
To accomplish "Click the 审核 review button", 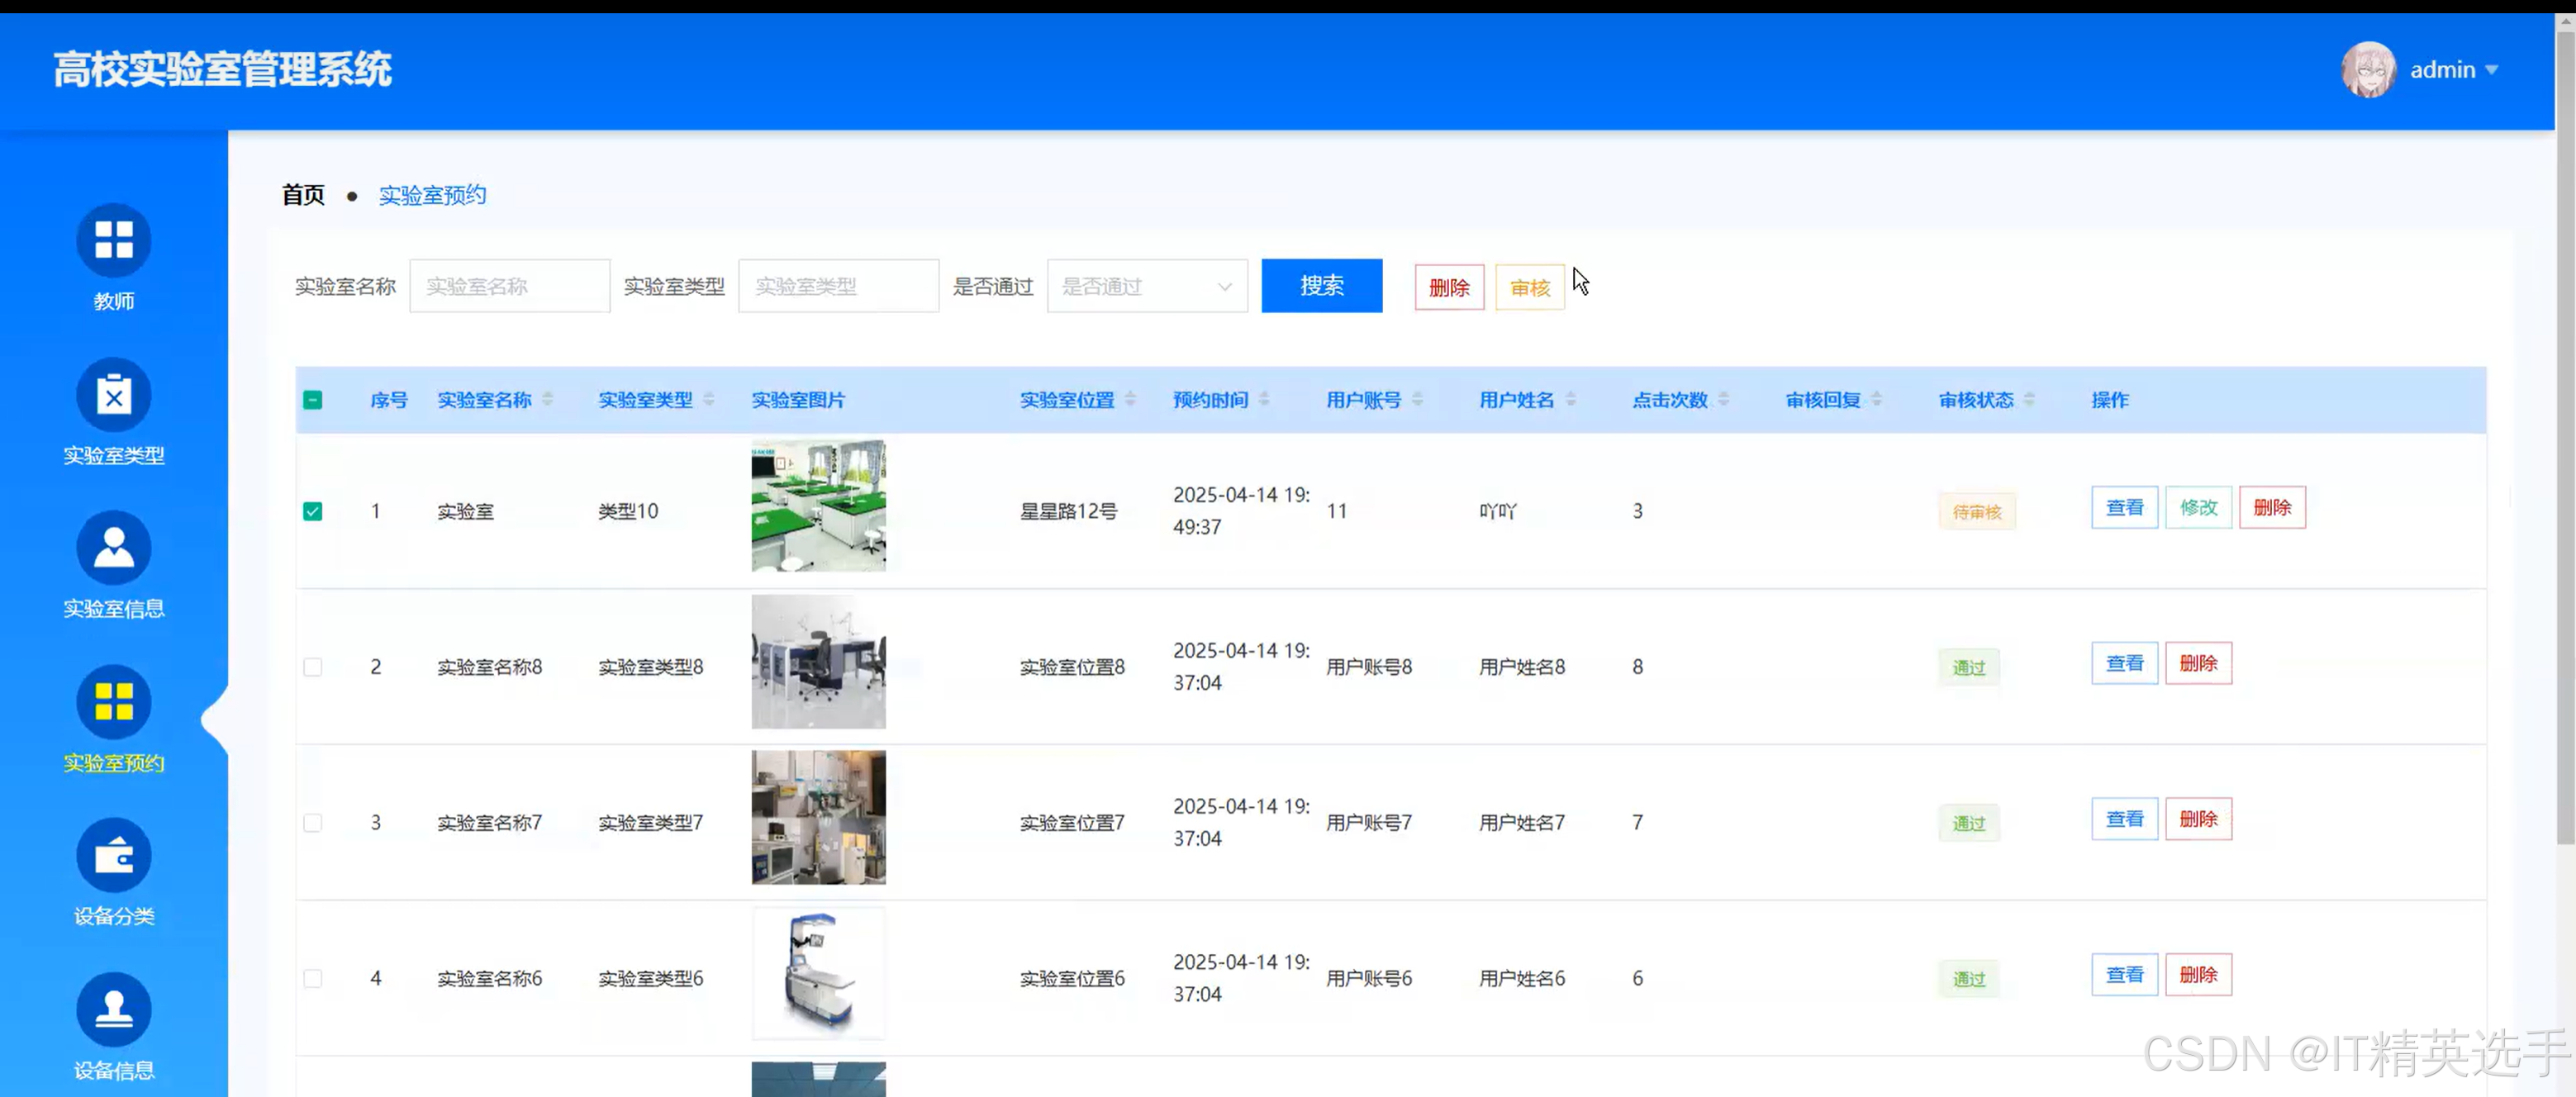I will tap(1529, 286).
